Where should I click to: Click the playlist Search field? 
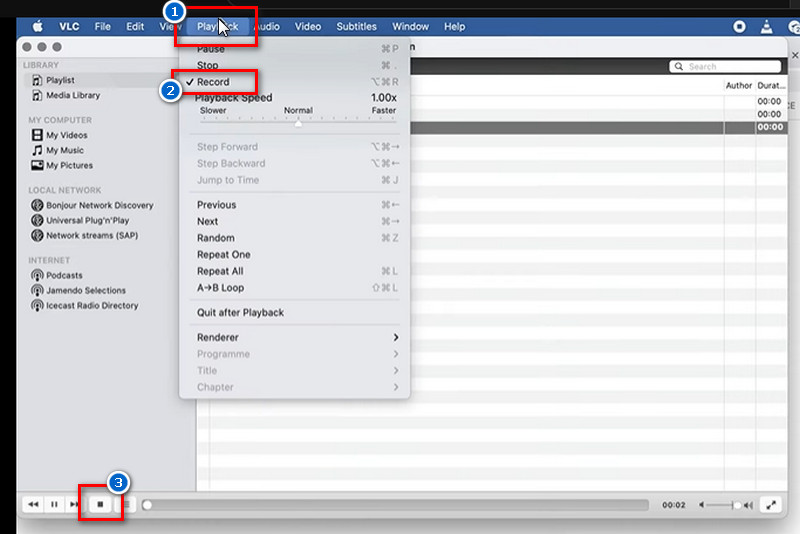(725, 66)
